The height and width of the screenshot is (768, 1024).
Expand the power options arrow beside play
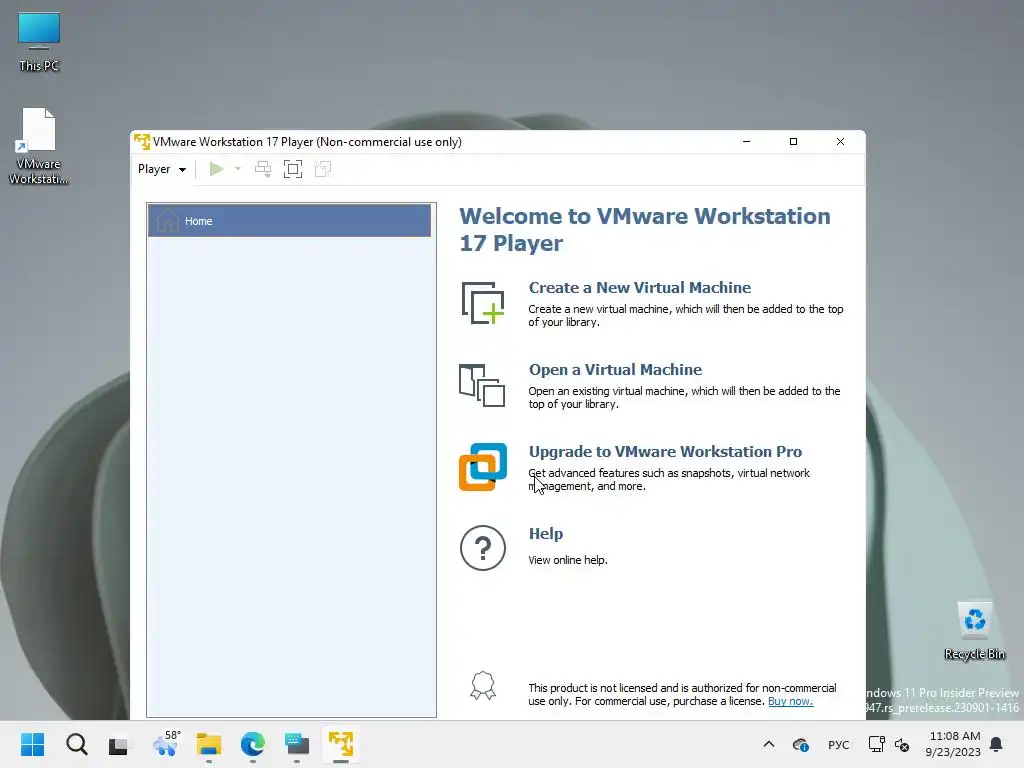(238, 169)
